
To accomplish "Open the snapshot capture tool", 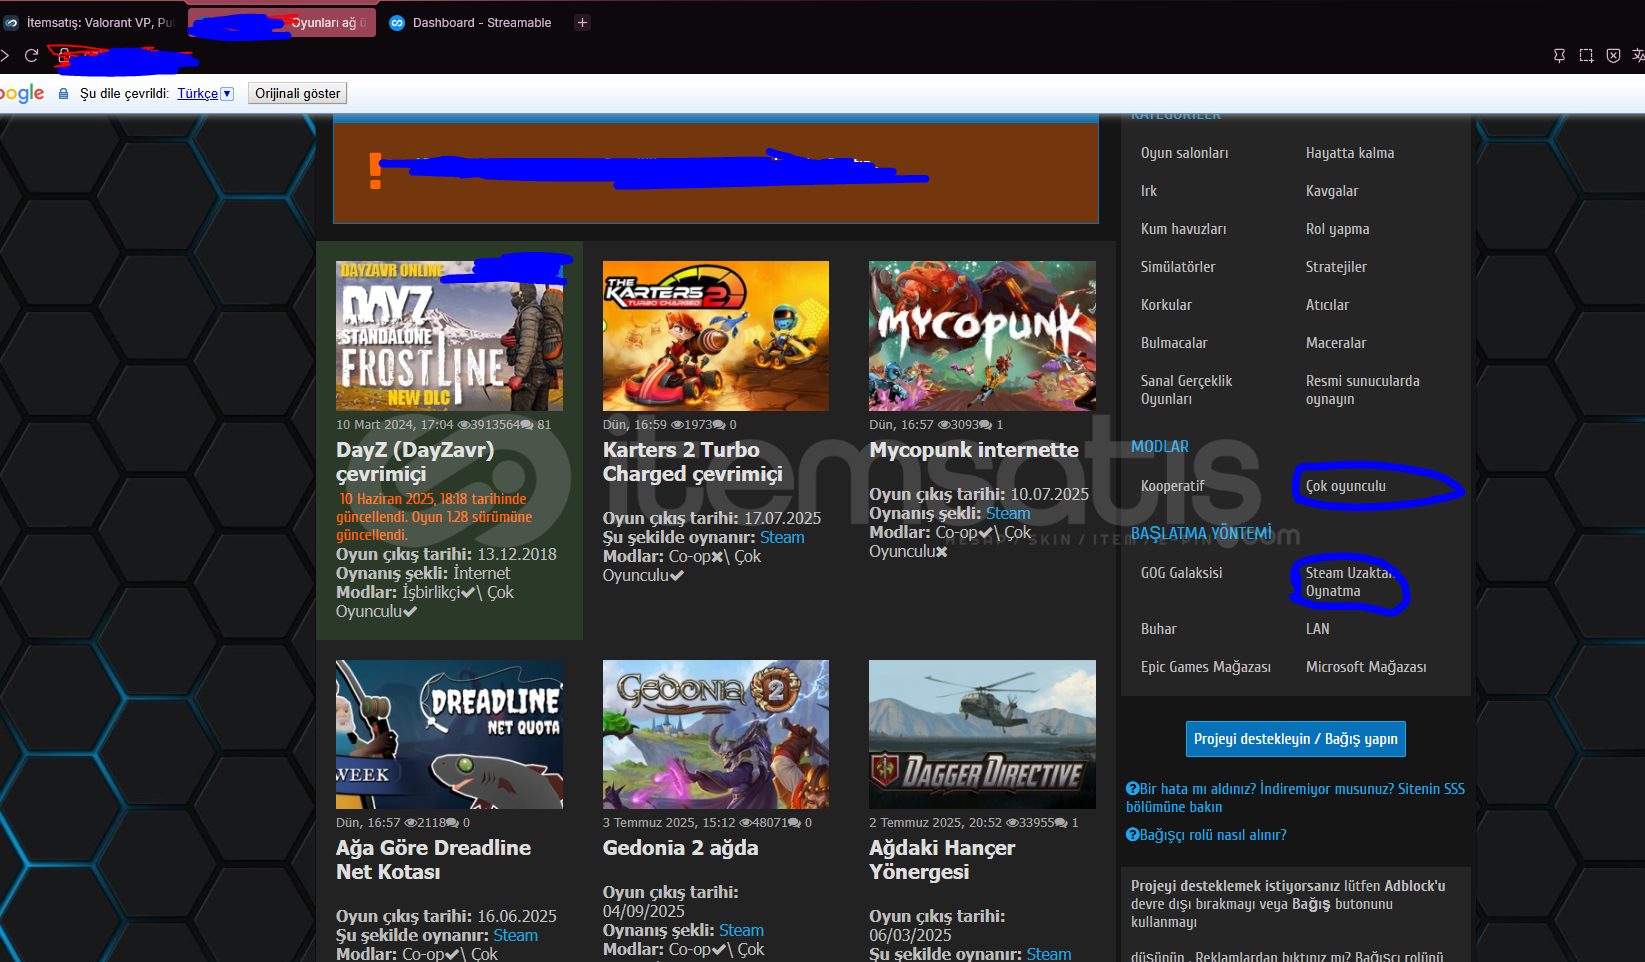I will pos(1586,55).
